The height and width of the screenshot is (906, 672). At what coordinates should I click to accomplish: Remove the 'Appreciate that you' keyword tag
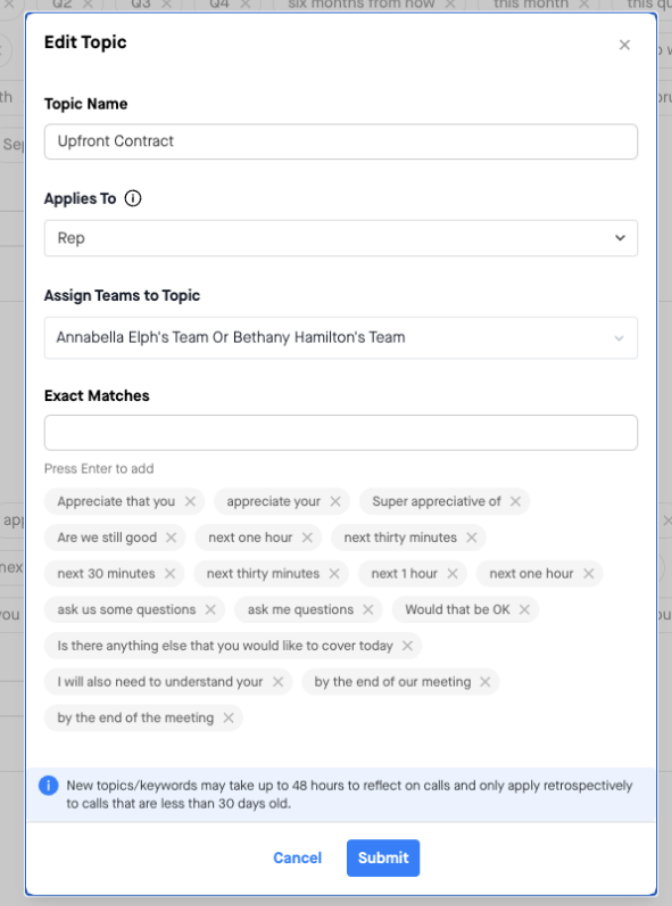(x=190, y=502)
